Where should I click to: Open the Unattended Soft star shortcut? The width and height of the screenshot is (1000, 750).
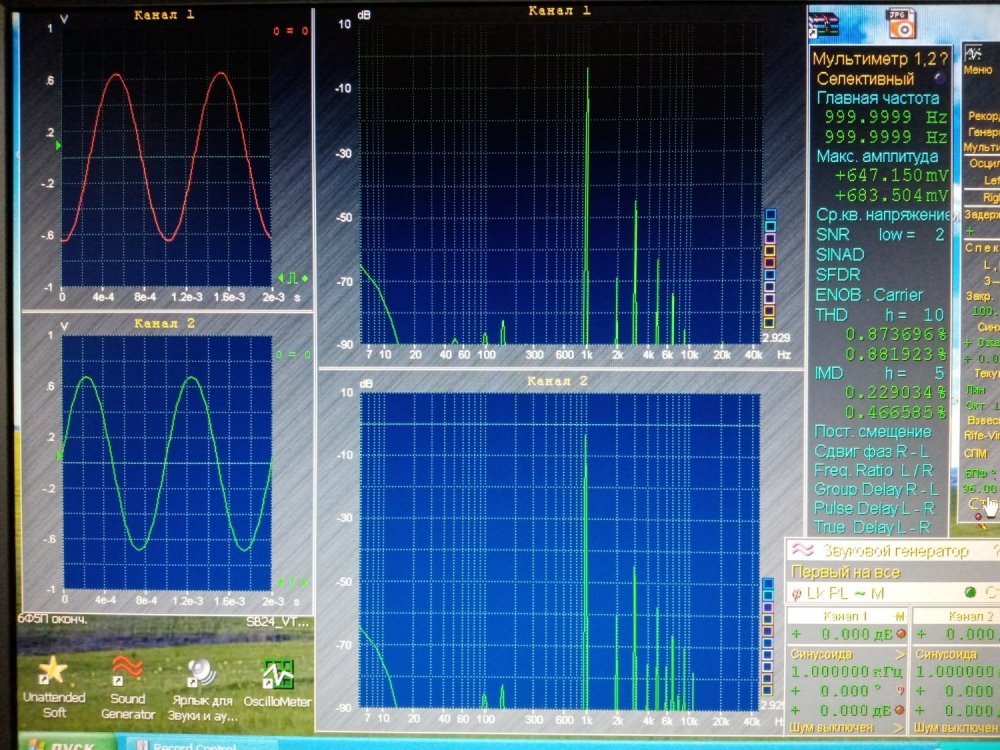pyautogui.click(x=53, y=671)
